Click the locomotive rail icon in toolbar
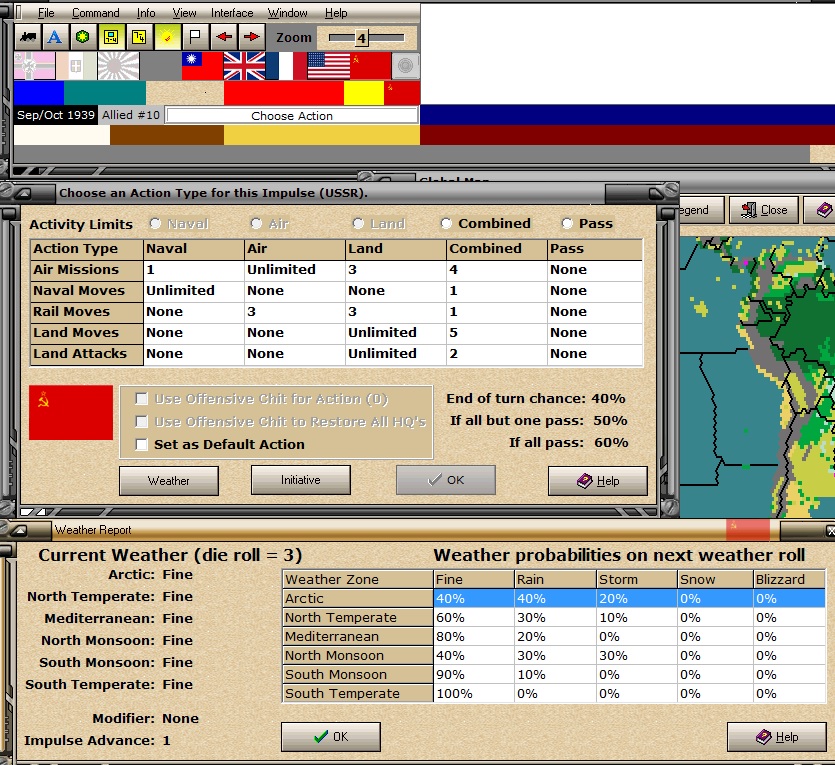The height and width of the screenshot is (765, 835). point(28,37)
